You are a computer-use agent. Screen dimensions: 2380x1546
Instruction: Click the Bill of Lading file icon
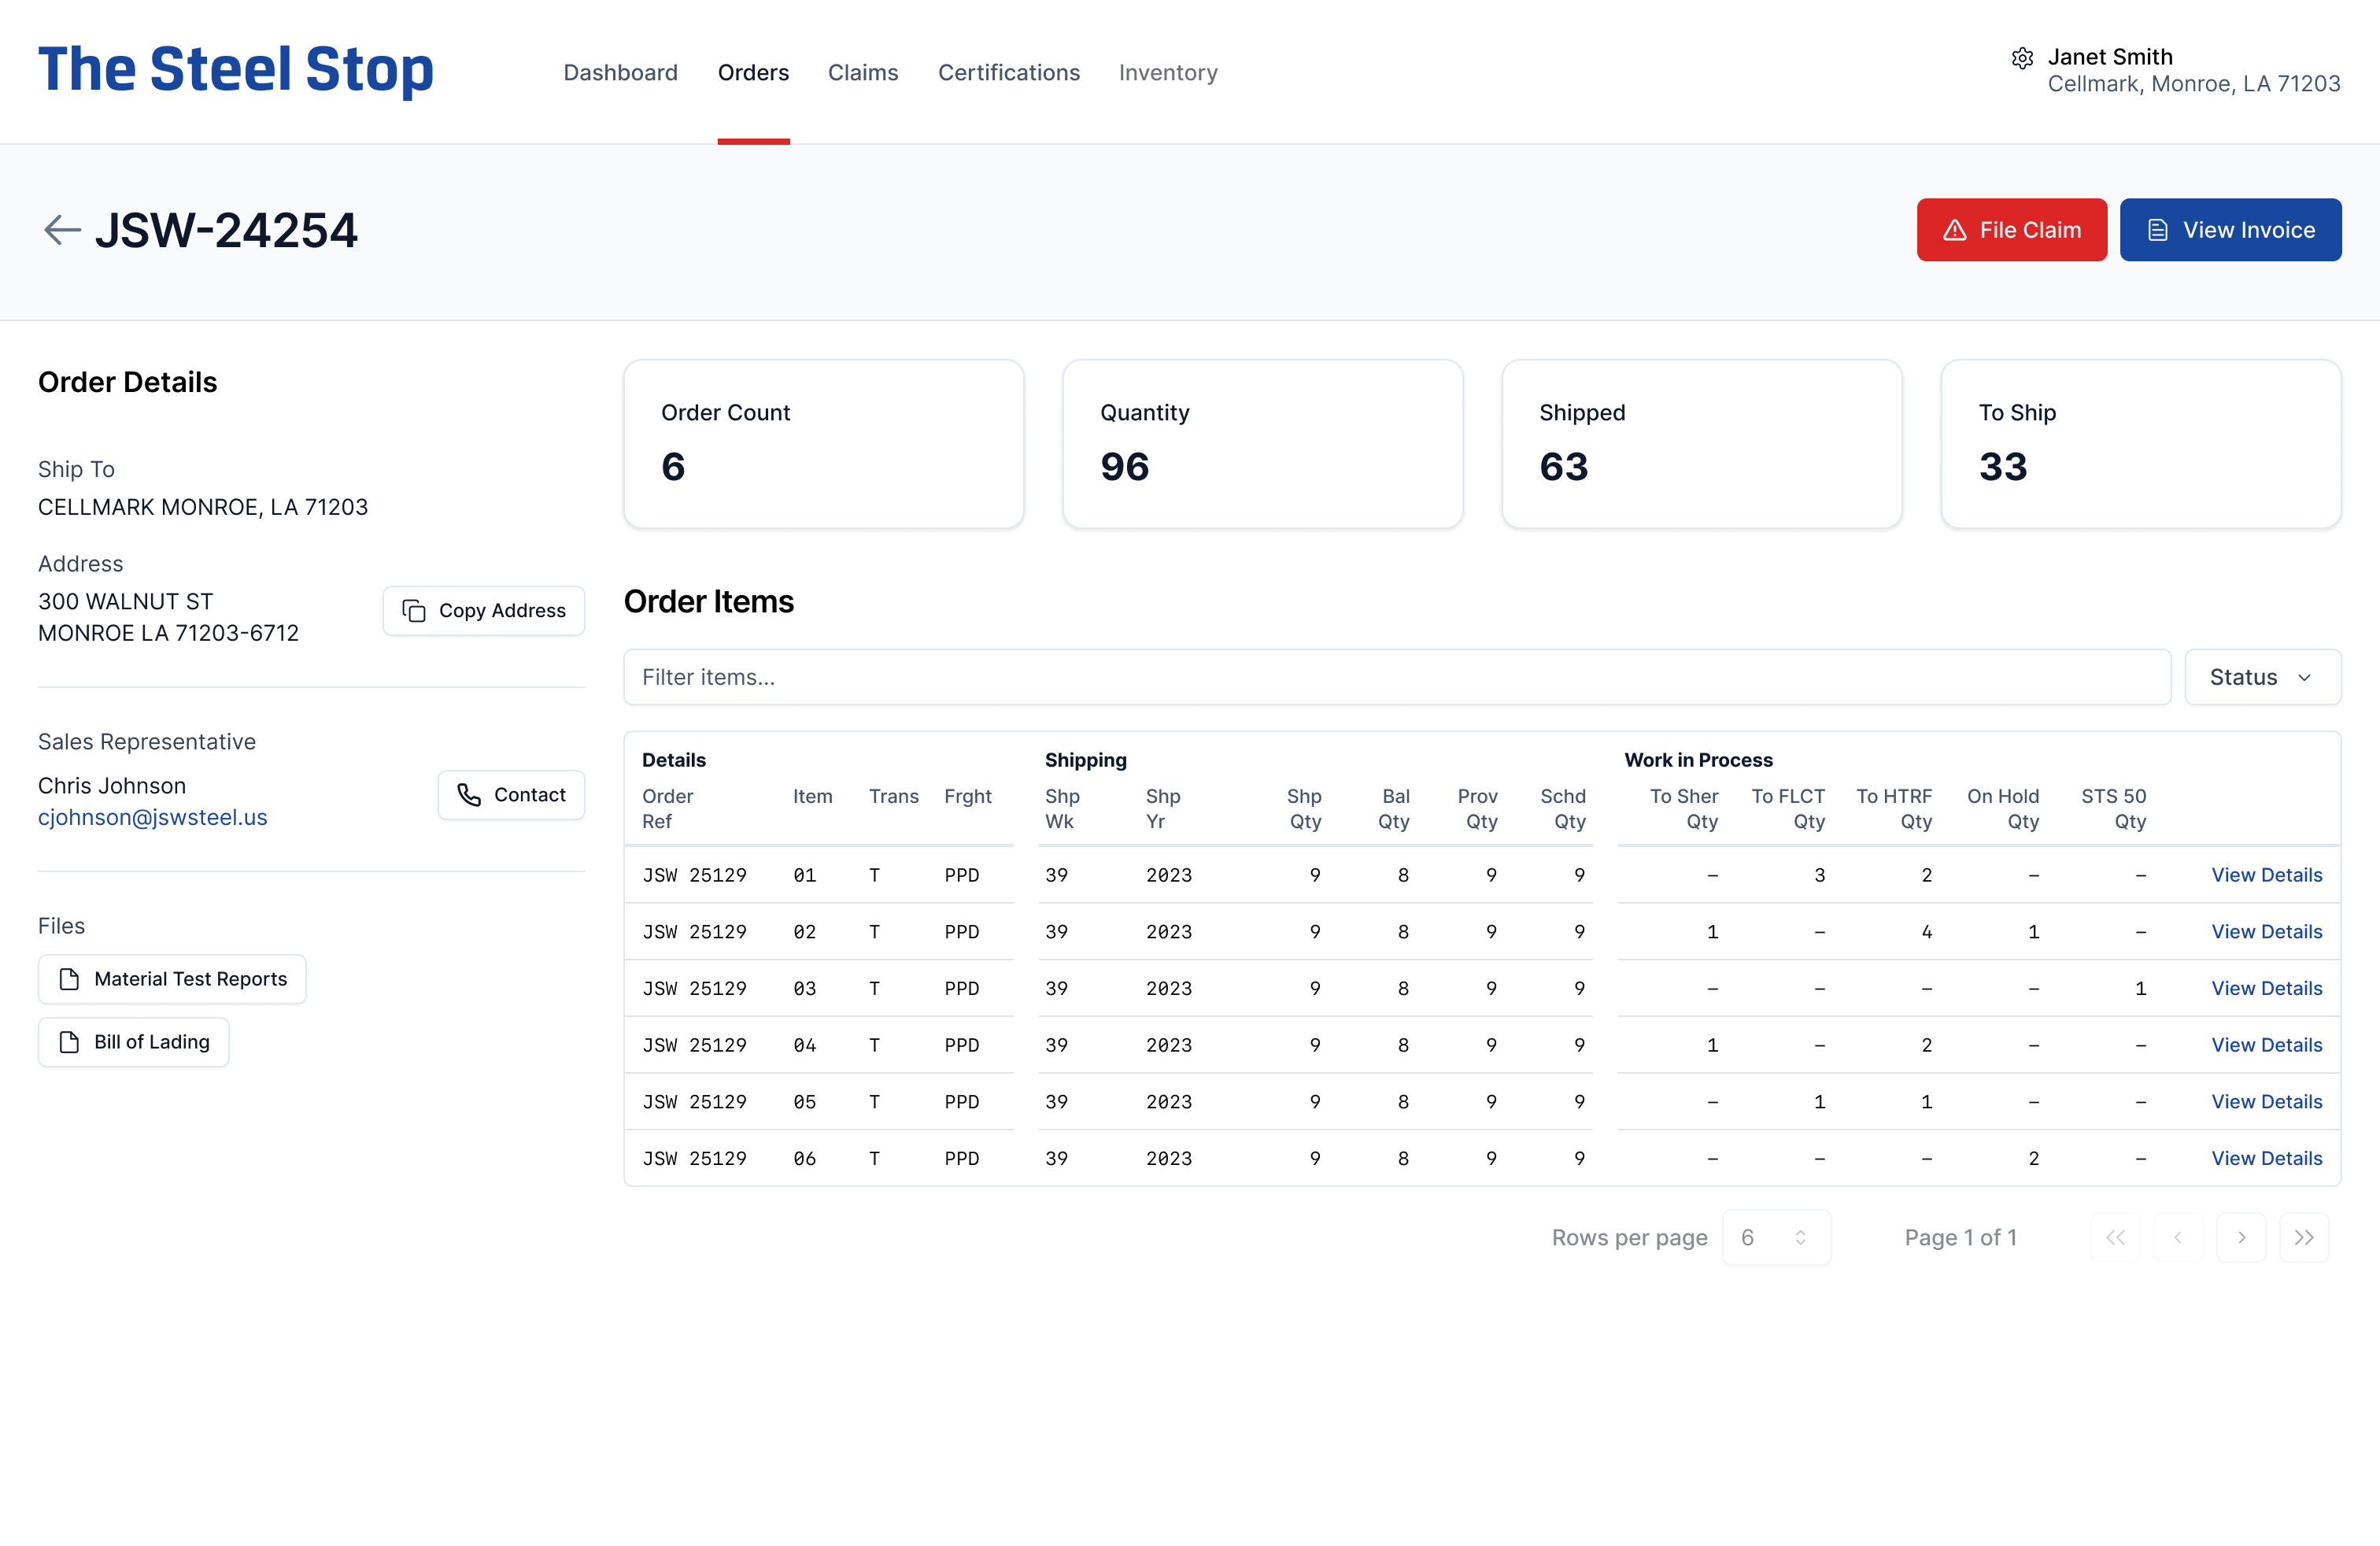point(69,1041)
